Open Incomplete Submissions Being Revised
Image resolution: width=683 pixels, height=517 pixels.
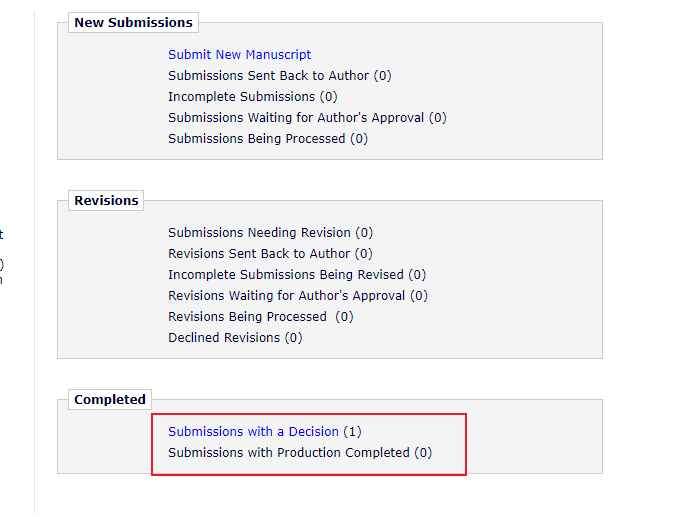(286, 275)
